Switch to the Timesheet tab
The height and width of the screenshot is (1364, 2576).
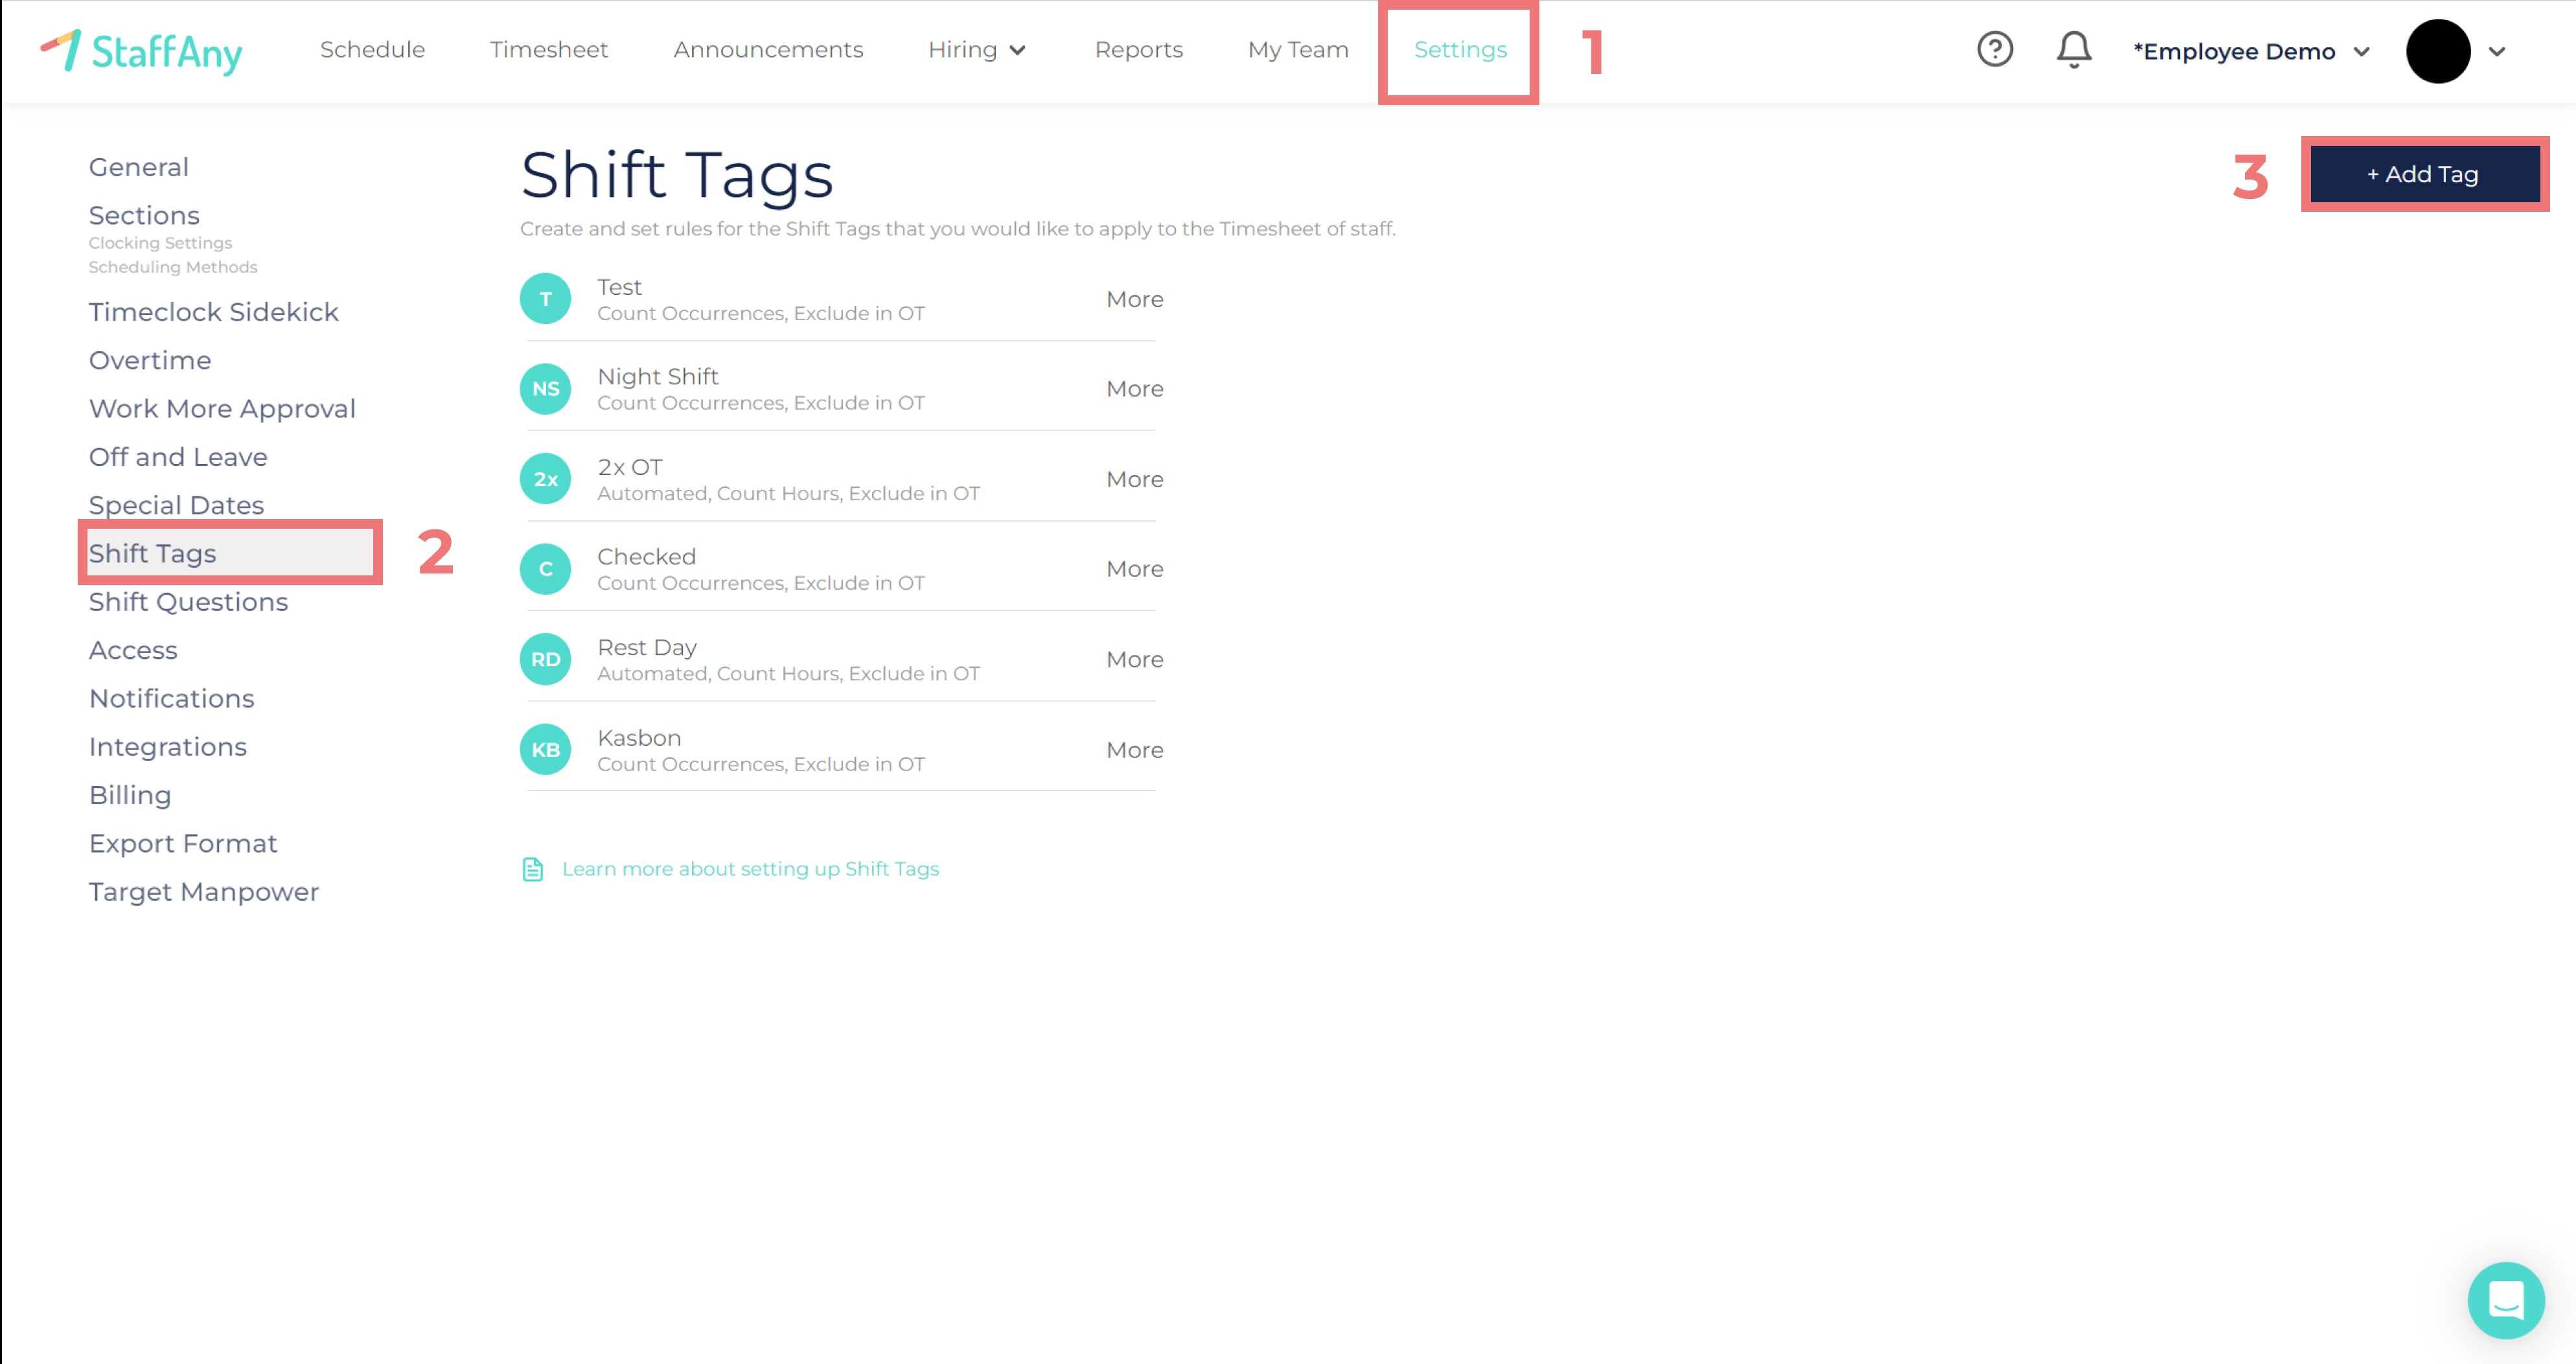click(x=548, y=50)
